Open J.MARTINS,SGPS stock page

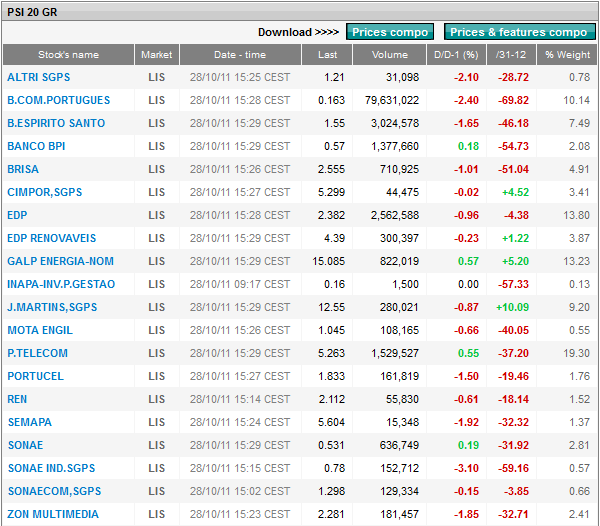click(52, 307)
